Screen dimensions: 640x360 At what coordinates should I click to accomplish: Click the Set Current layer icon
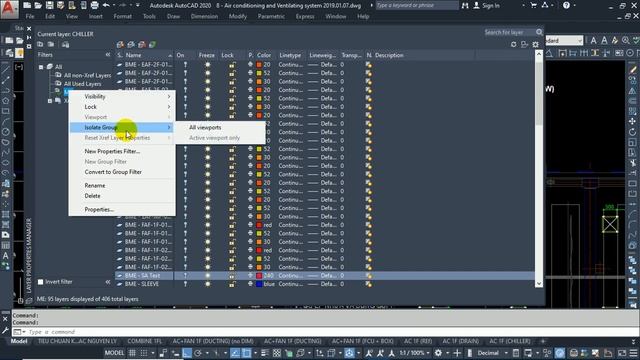point(152,44)
